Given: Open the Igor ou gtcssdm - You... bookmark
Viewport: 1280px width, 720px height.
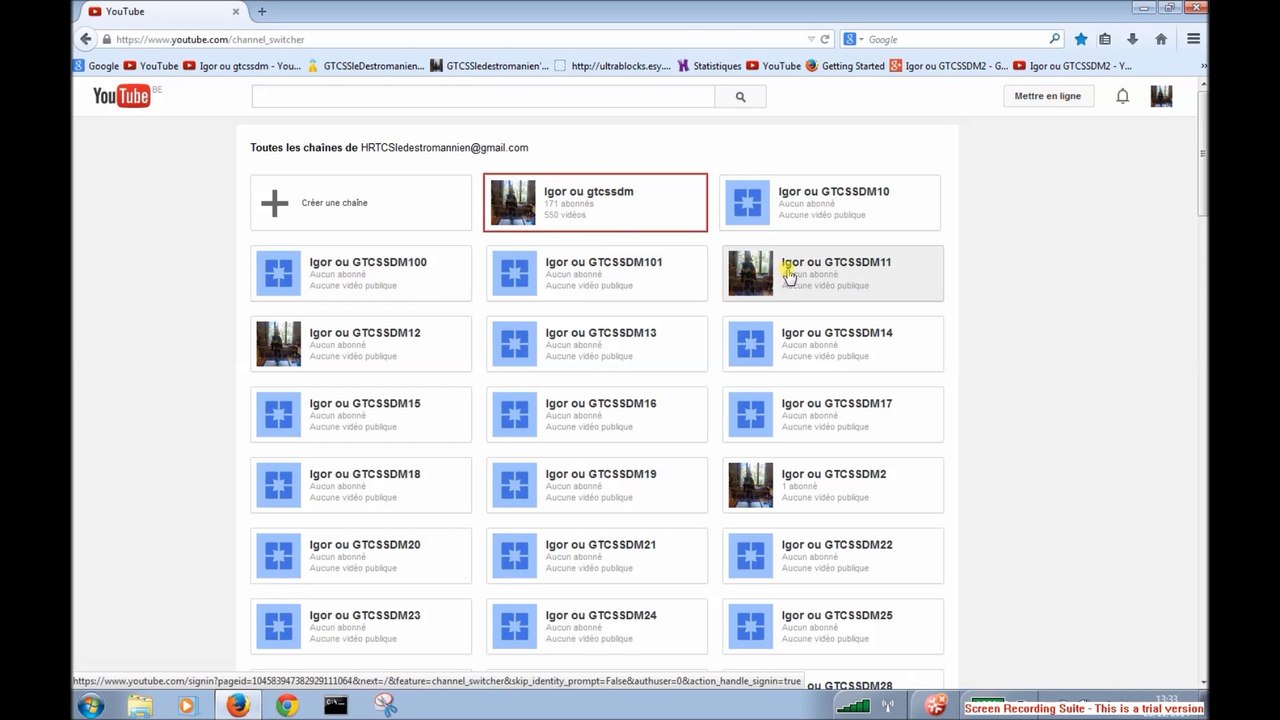Looking at the screenshot, I should tap(242, 66).
